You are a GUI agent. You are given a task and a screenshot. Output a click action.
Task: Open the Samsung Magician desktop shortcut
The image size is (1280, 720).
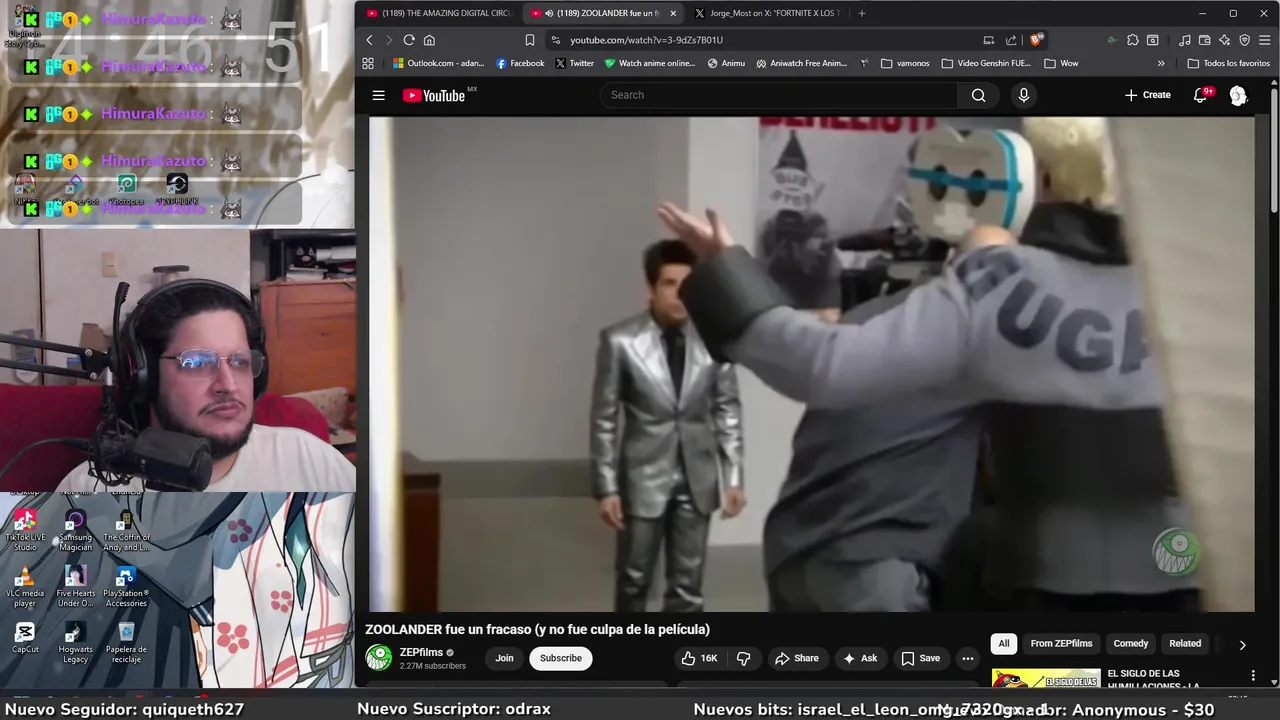75,530
